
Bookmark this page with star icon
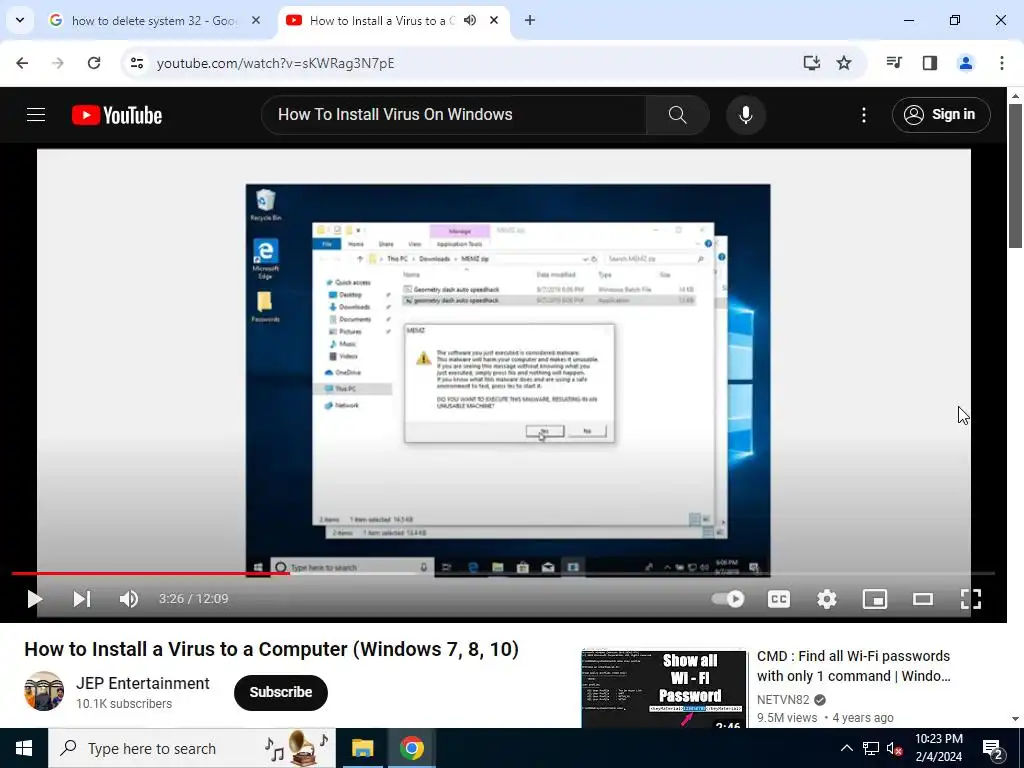tap(844, 63)
